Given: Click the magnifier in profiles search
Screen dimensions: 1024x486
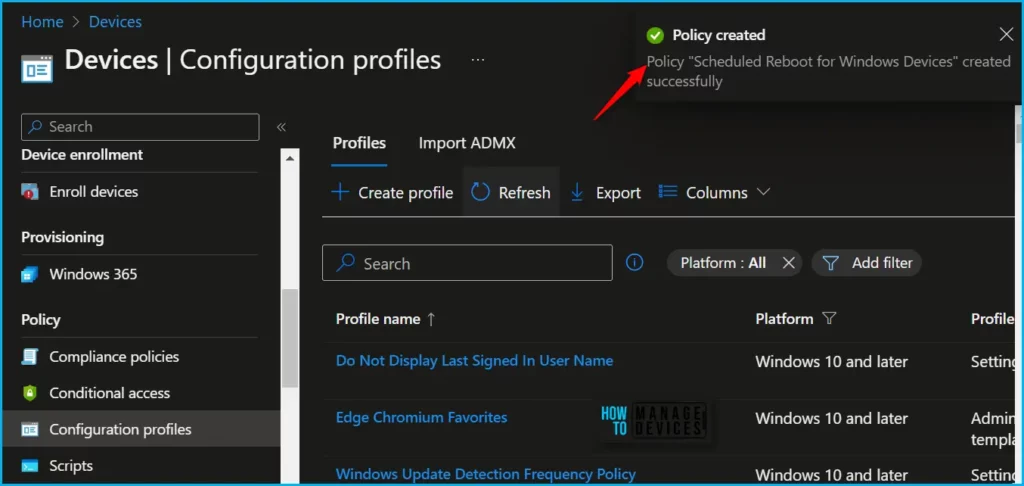Looking at the screenshot, I should [x=345, y=263].
